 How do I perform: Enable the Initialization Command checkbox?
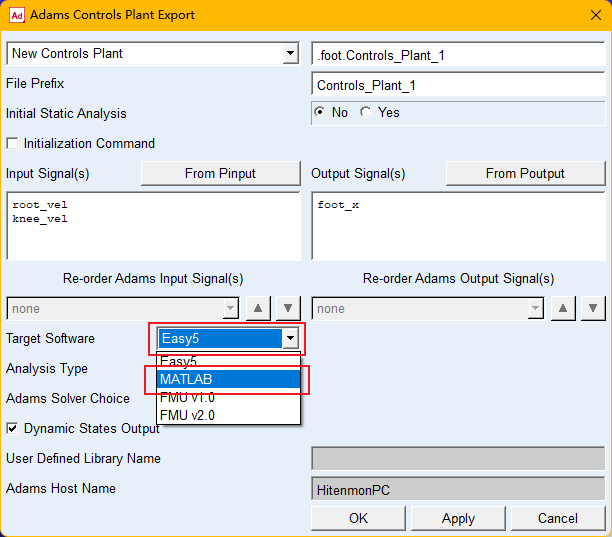click(13, 144)
